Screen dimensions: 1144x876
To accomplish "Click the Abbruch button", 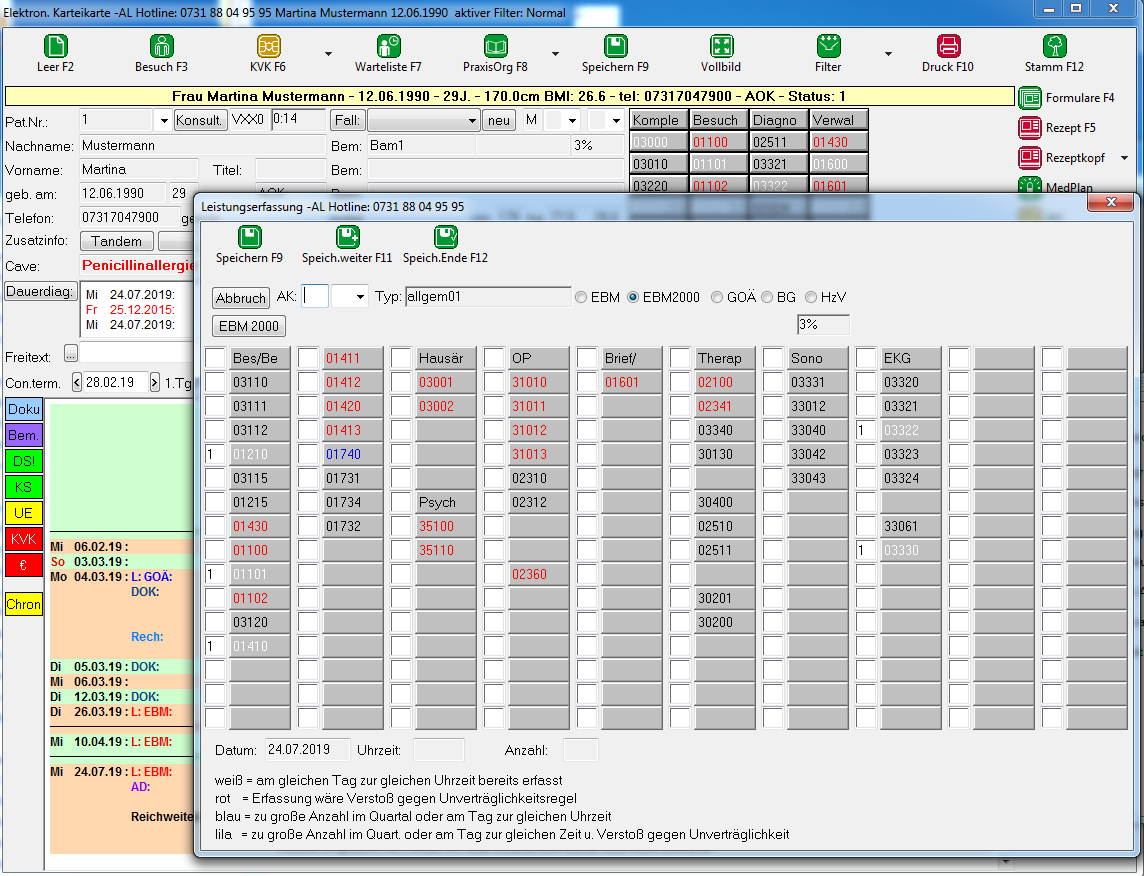I will pyautogui.click(x=241, y=298).
